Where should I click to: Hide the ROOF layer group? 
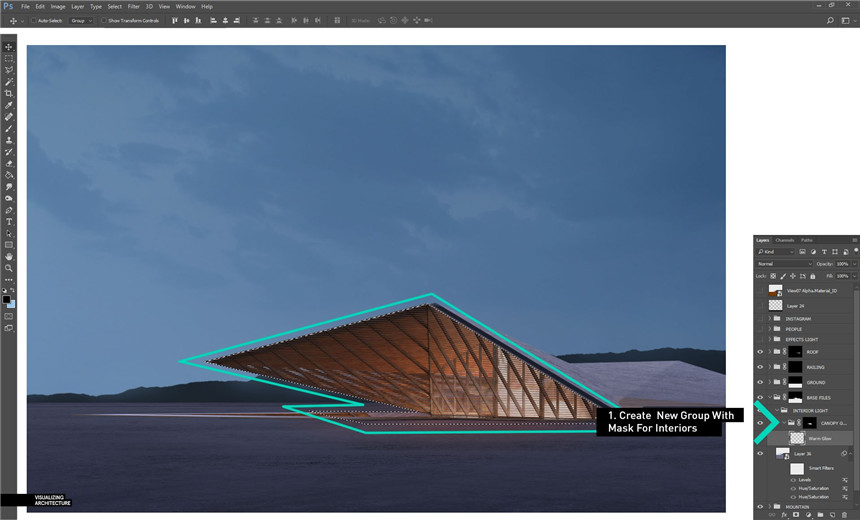point(760,352)
